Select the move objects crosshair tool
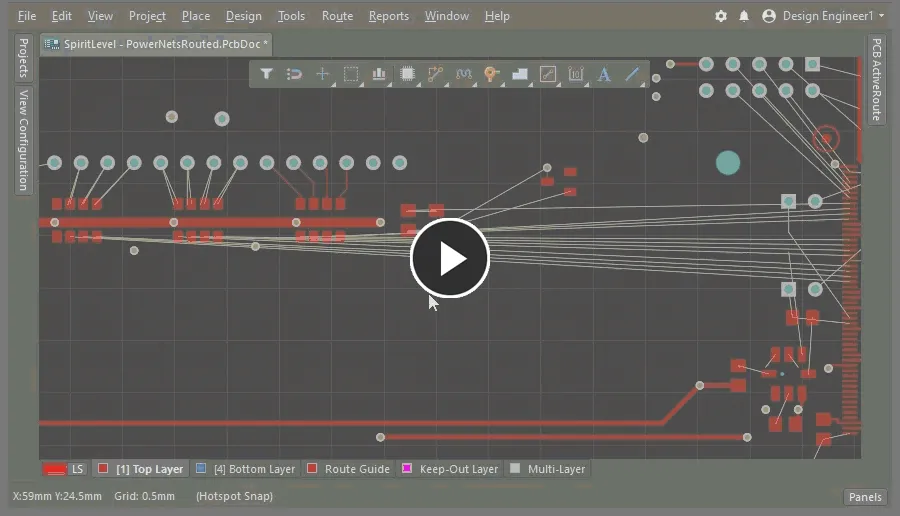Image resolution: width=900 pixels, height=516 pixels. coord(323,74)
